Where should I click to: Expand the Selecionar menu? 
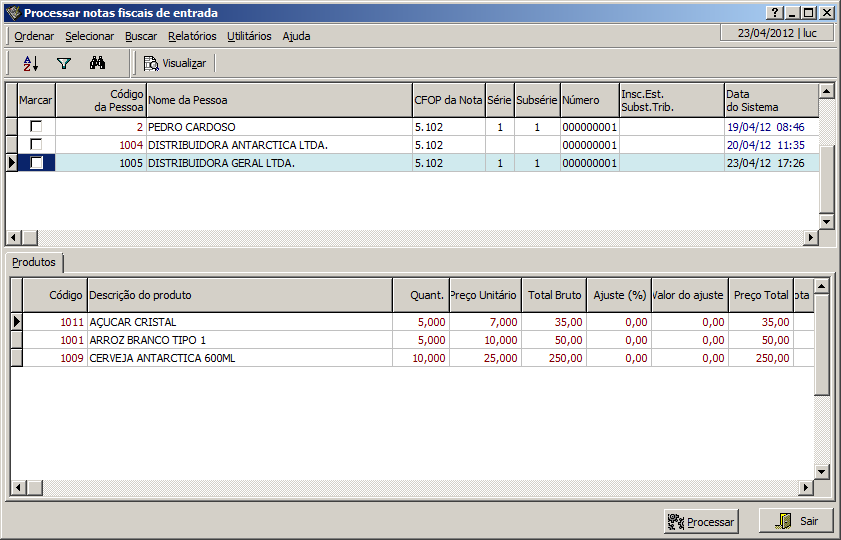(x=90, y=36)
